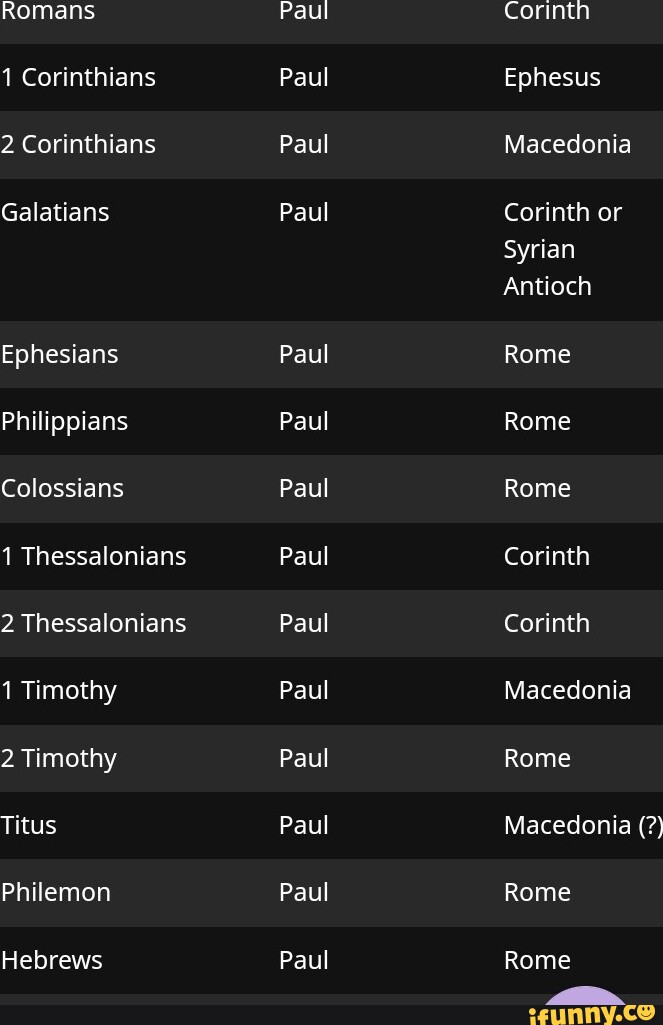Image resolution: width=663 pixels, height=1025 pixels.
Task: Select the Galatians book cell
Action: tap(56, 212)
